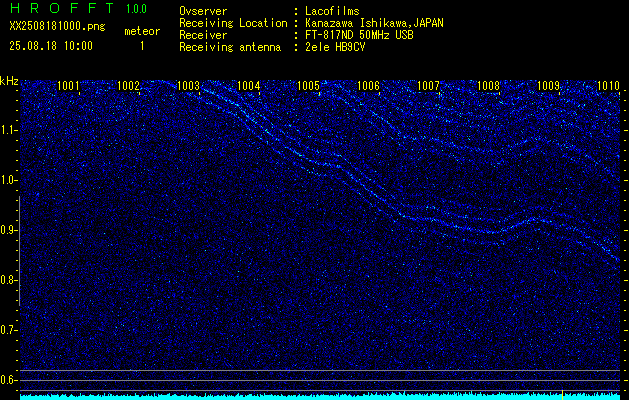Image resolution: width=629 pixels, height=400 pixels.
Task: Click time axis marker 1007
Action: tap(428, 86)
